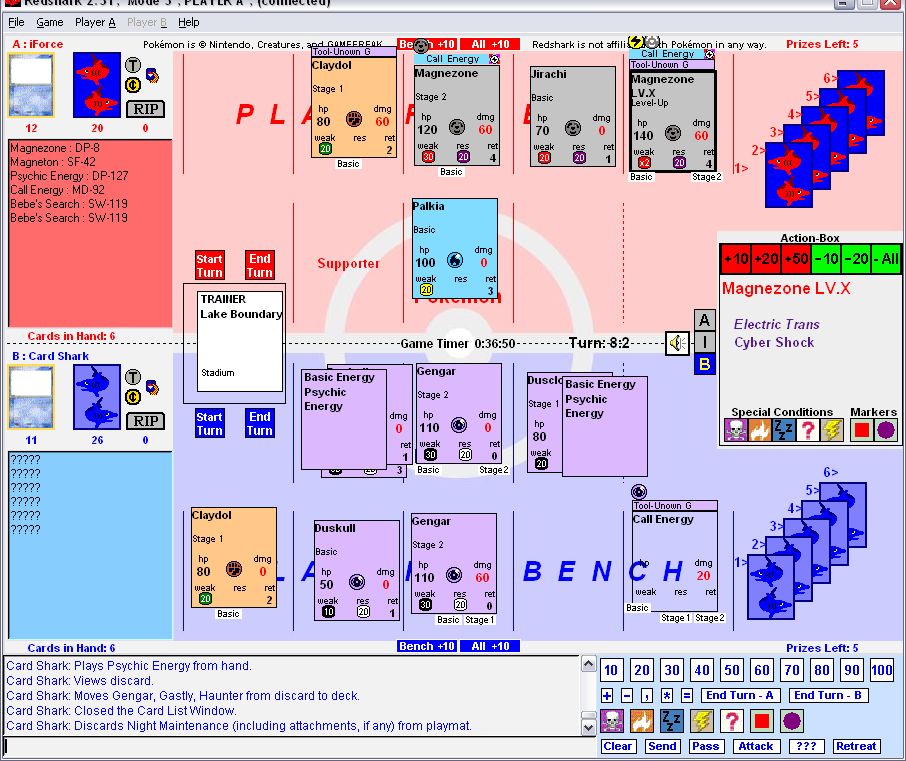The height and width of the screenshot is (761, 906).
Task: Click Player A's T trainer icon
Action: pyautogui.click(x=133, y=65)
